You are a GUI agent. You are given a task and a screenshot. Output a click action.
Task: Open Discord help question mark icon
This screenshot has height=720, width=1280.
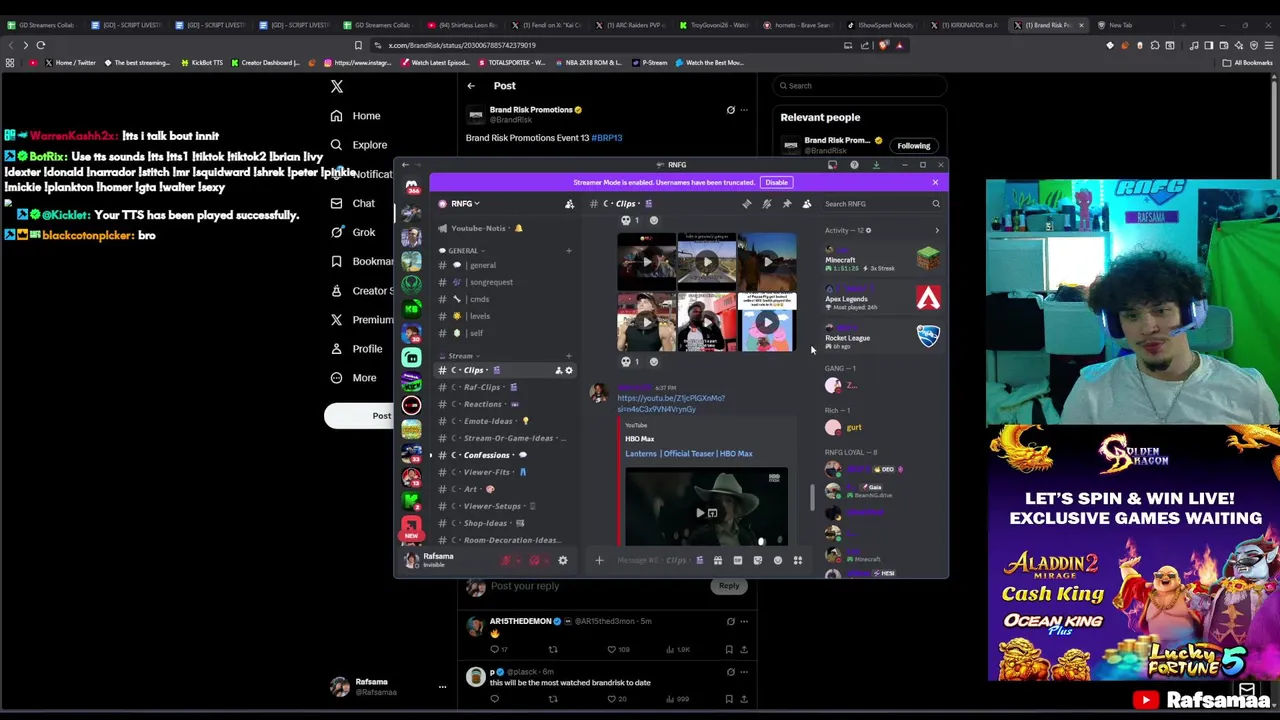[854, 165]
